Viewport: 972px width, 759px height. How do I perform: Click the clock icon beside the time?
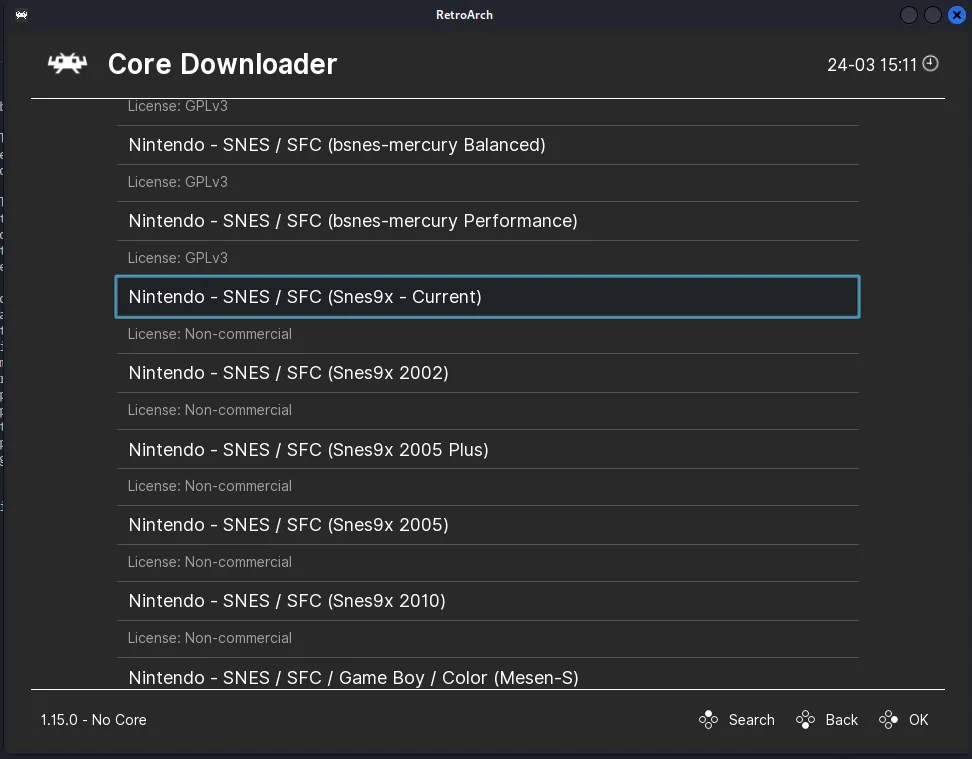pos(930,64)
